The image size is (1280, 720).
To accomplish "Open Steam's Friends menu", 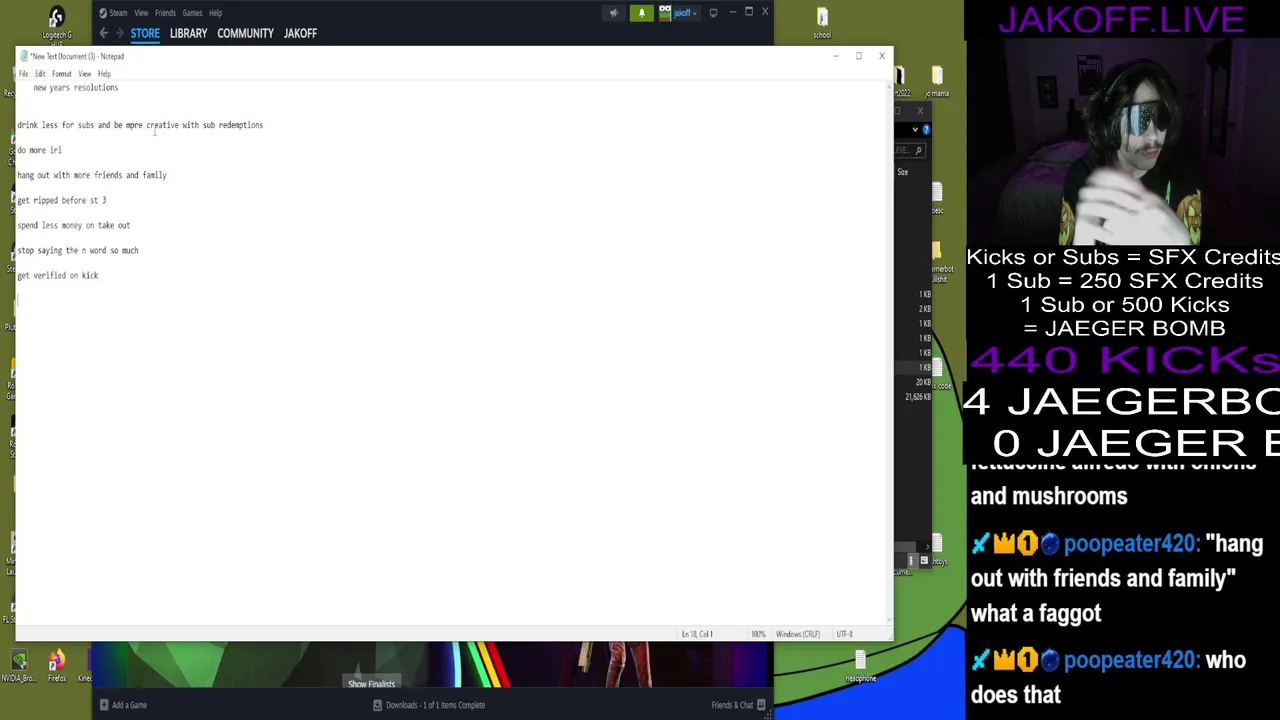I will click(x=165, y=13).
